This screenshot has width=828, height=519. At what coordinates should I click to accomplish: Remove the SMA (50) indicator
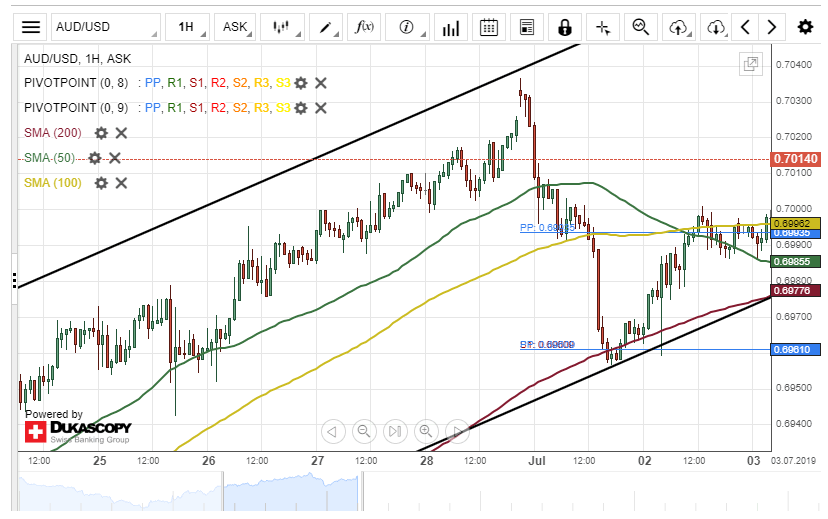click(x=115, y=158)
